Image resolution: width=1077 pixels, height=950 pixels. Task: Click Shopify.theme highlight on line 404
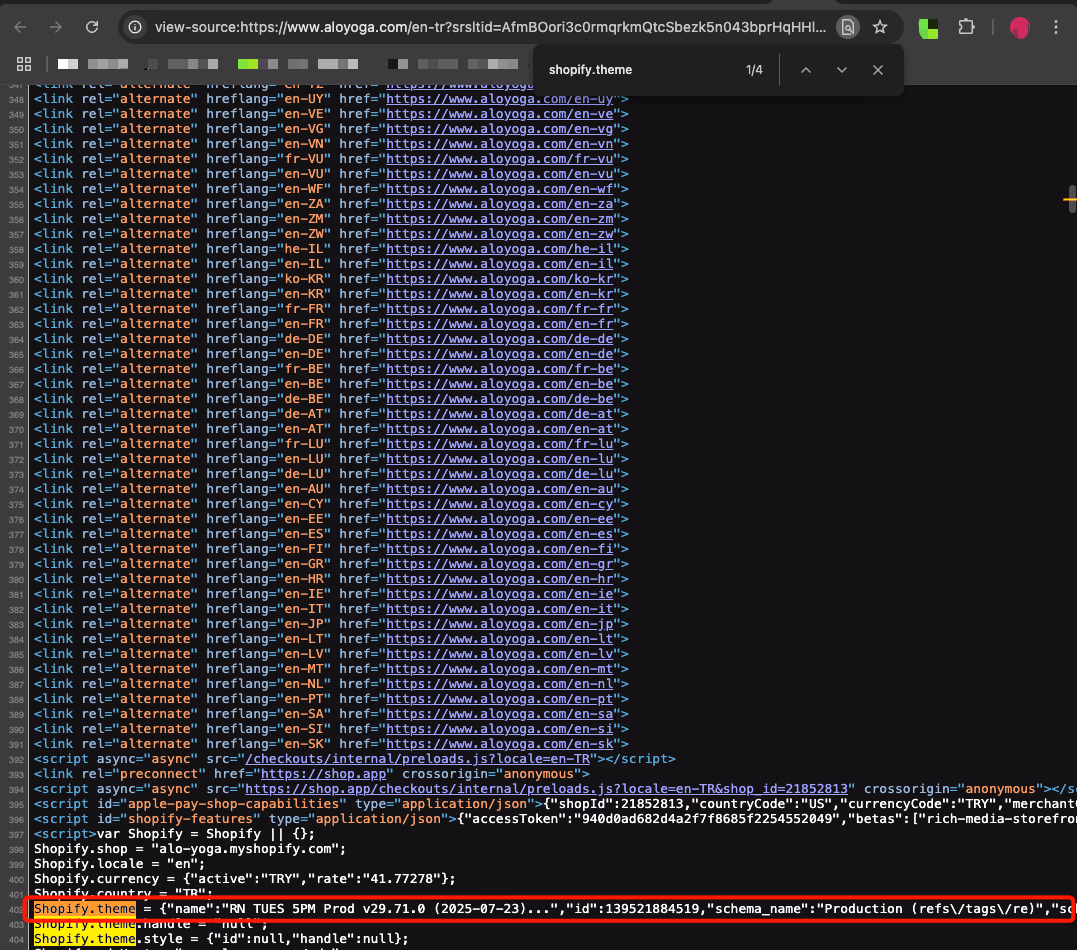(85, 939)
